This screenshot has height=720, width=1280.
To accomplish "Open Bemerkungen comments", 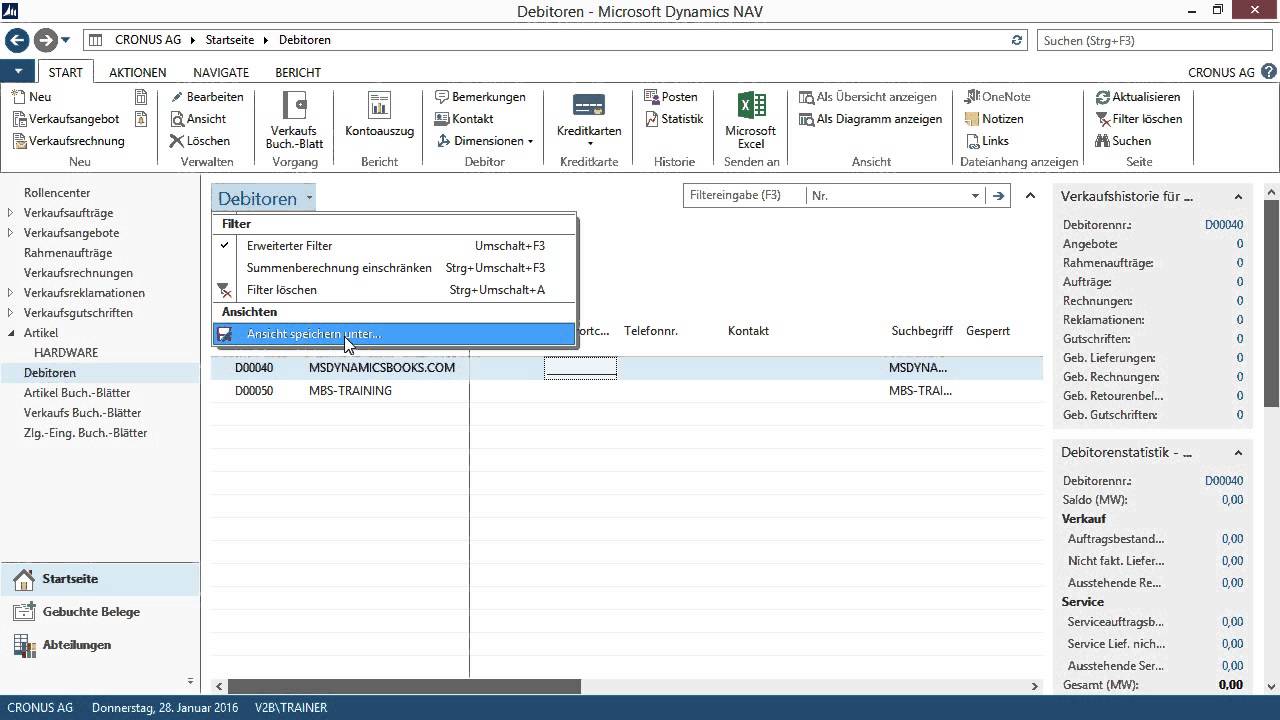I will coord(480,97).
